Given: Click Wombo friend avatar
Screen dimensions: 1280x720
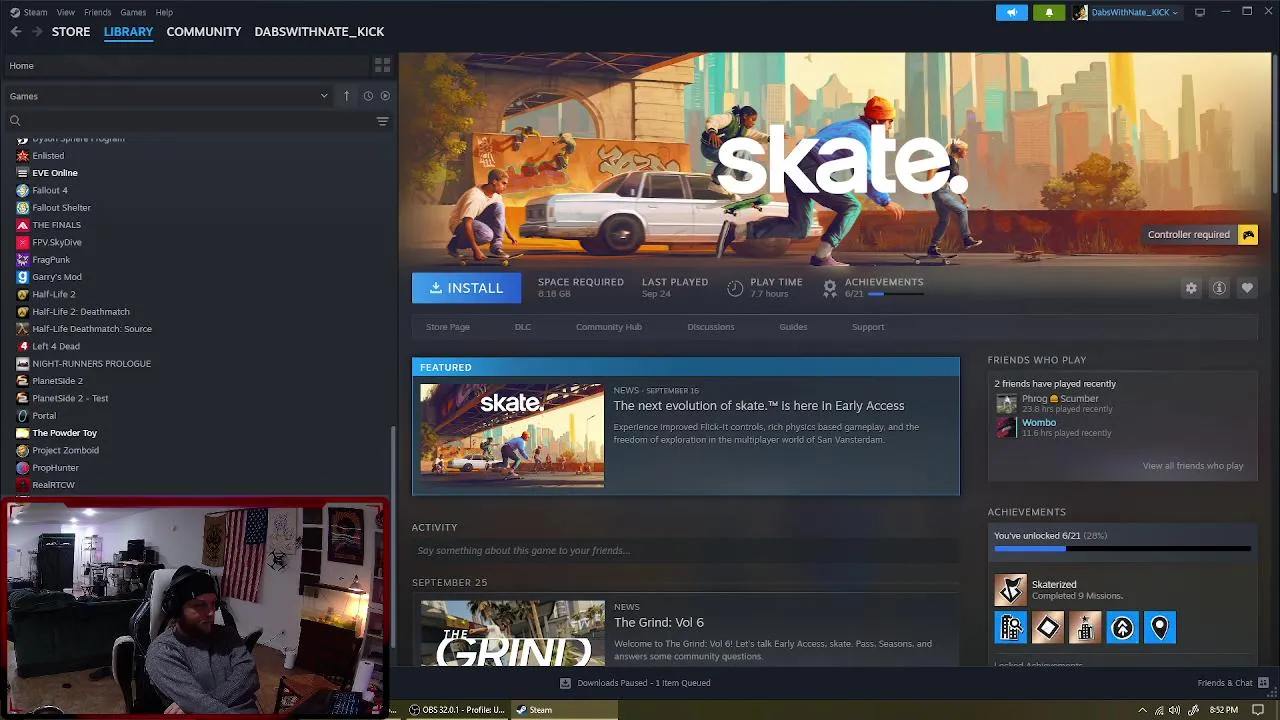Looking at the screenshot, I should point(1006,427).
